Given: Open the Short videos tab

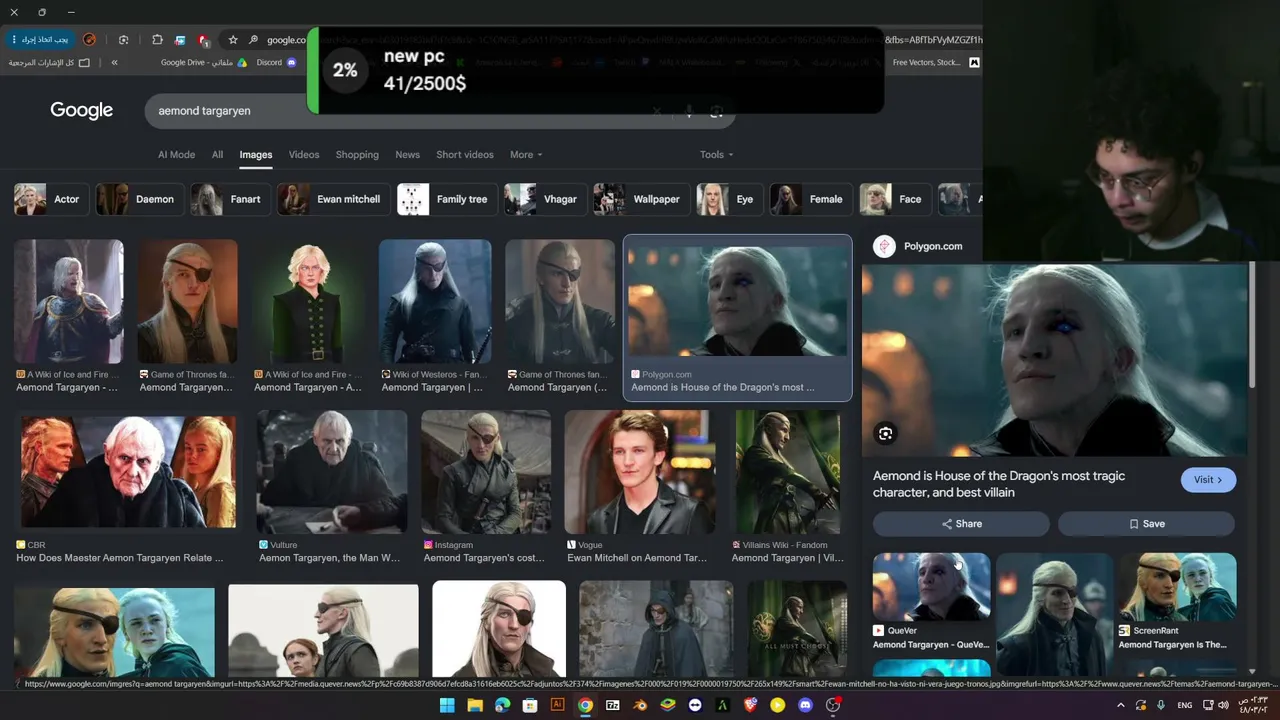Looking at the screenshot, I should [465, 155].
